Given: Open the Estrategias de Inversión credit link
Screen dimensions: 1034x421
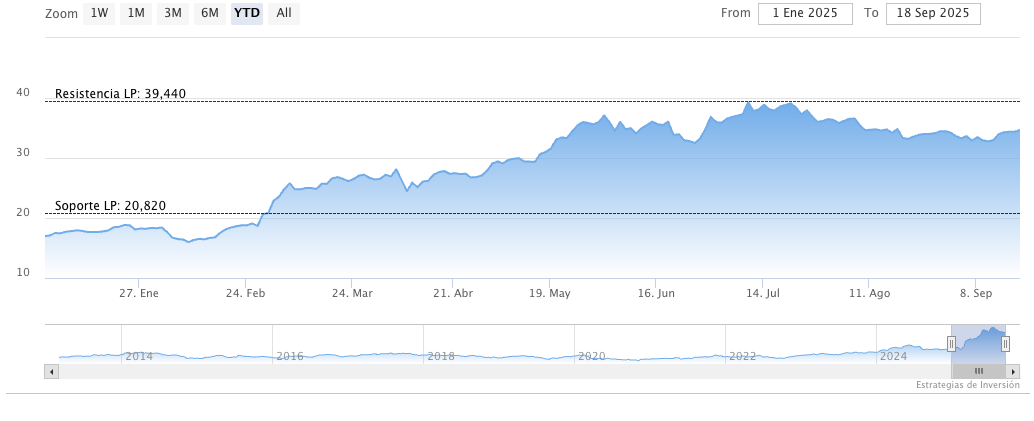Looking at the screenshot, I should point(967,385).
